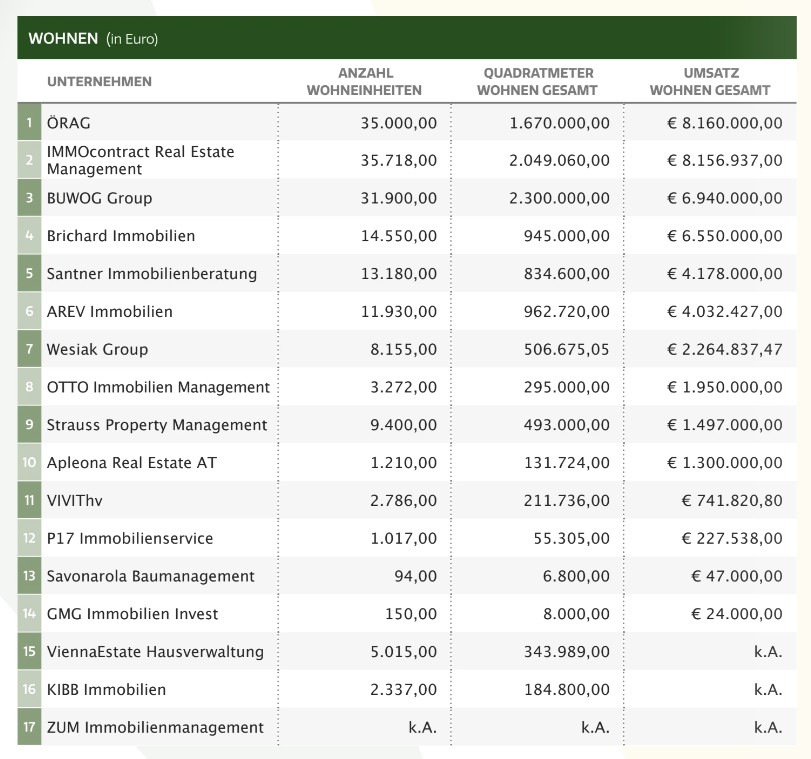Image resolution: width=811 pixels, height=759 pixels.
Task: Click the IMMOcontract Real Estate Management name
Action: coord(140,160)
